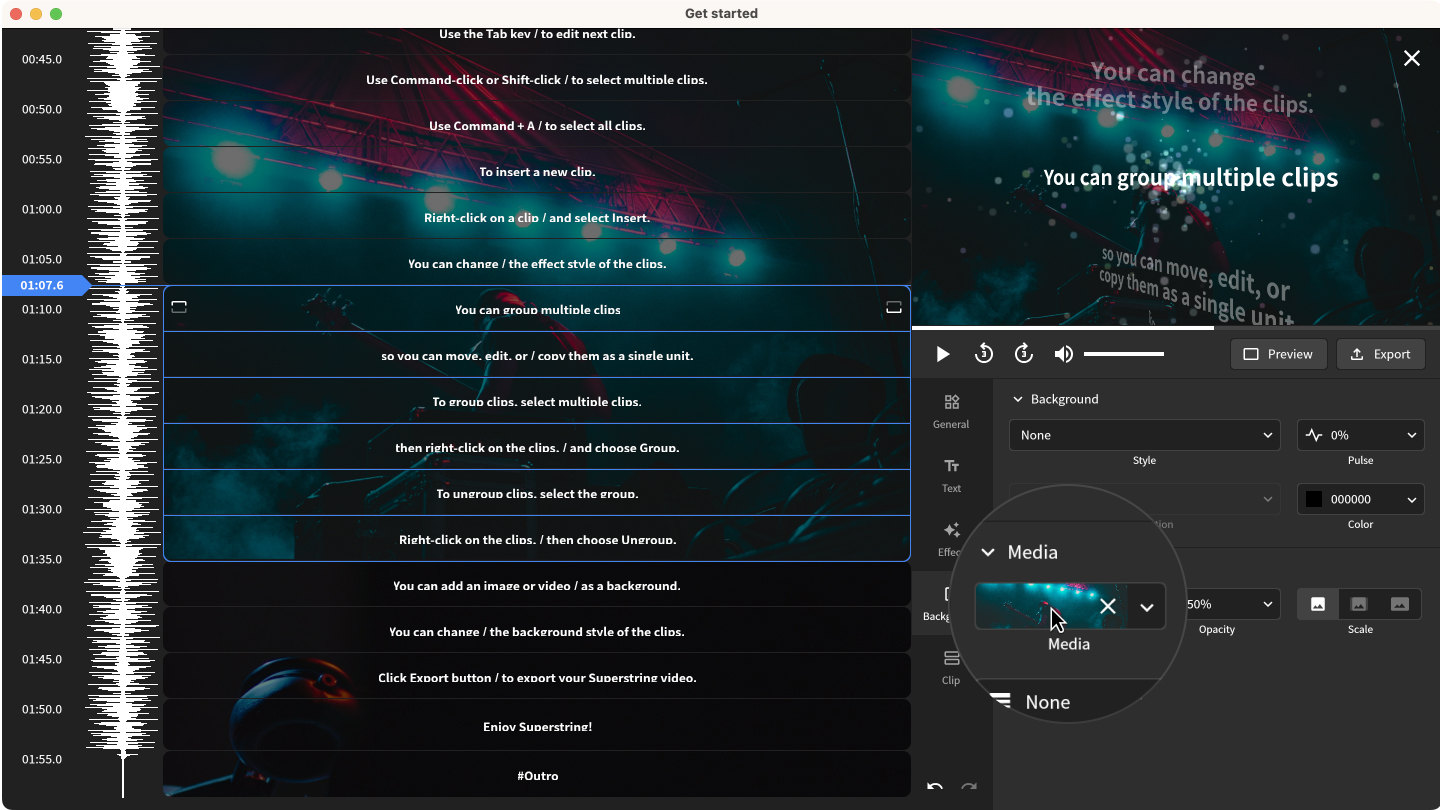Select clip 'You can change / the effect style'
Screen dimensions: 1440x810
(537, 261)
